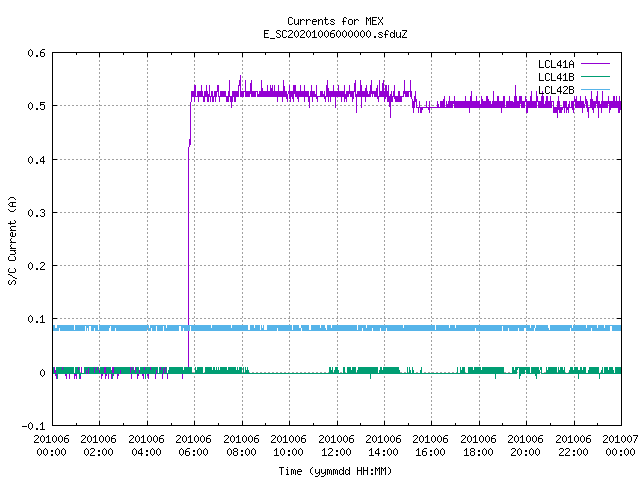Click the x-axis tick '201007 00:00'

click(620, 446)
